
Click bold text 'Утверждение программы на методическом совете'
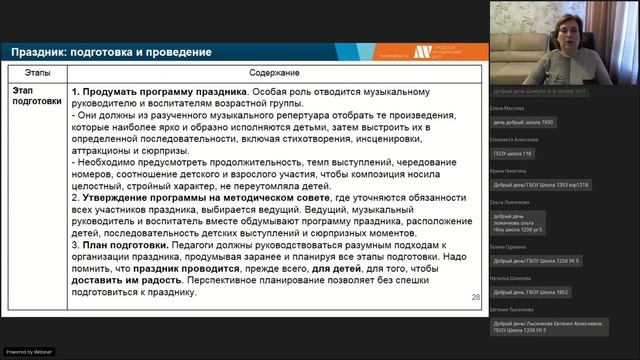[x=206, y=198]
